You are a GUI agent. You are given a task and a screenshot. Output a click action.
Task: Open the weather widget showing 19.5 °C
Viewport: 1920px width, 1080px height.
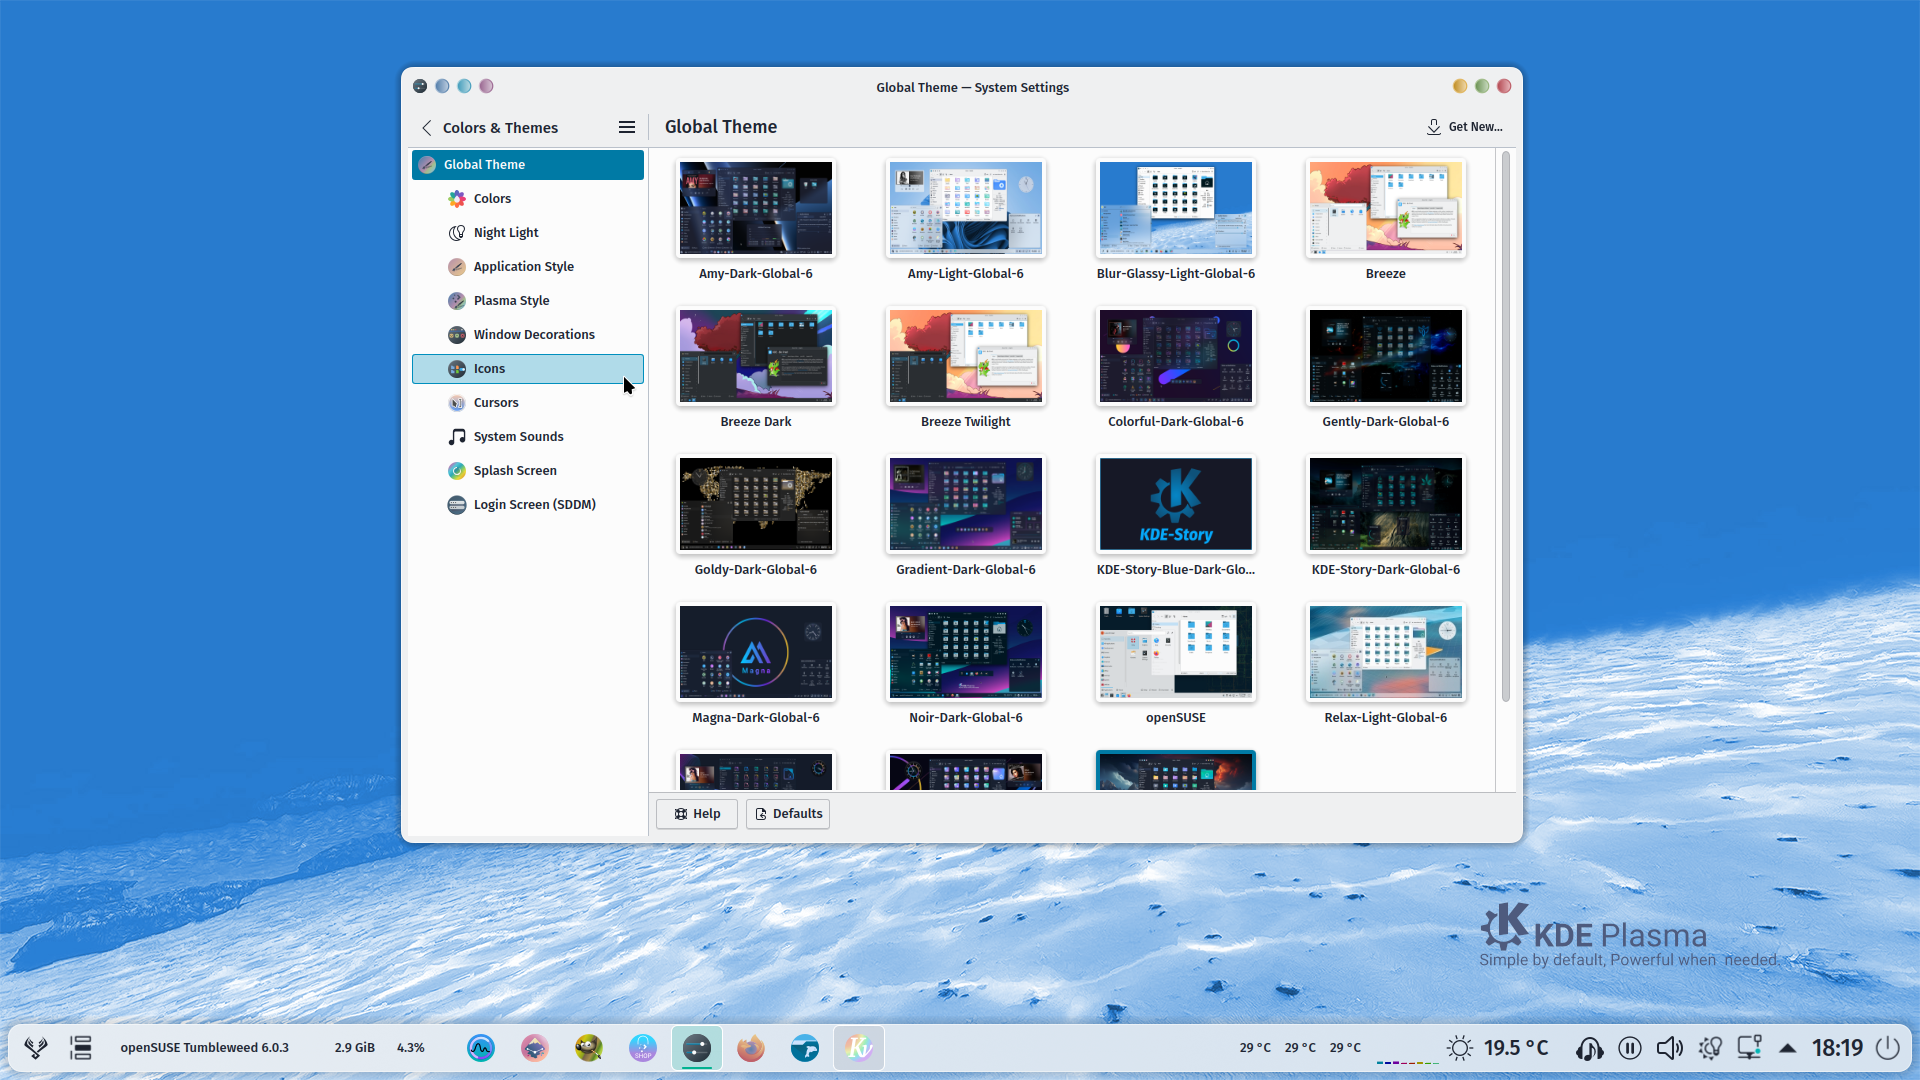pyautogui.click(x=1497, y=1048)
